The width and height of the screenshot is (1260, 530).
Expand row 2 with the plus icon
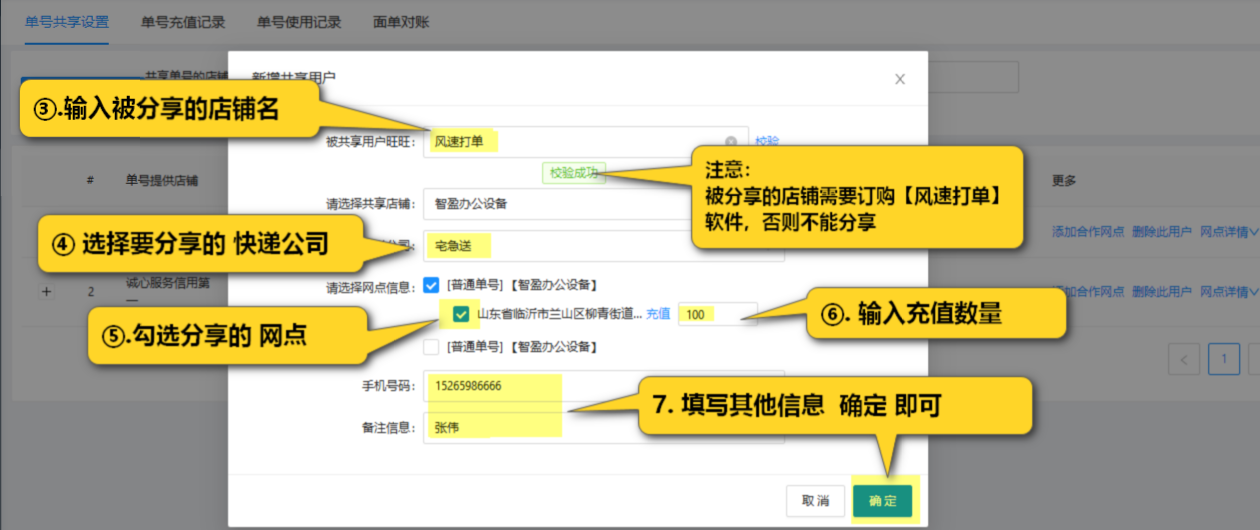[x=46, y=292]
